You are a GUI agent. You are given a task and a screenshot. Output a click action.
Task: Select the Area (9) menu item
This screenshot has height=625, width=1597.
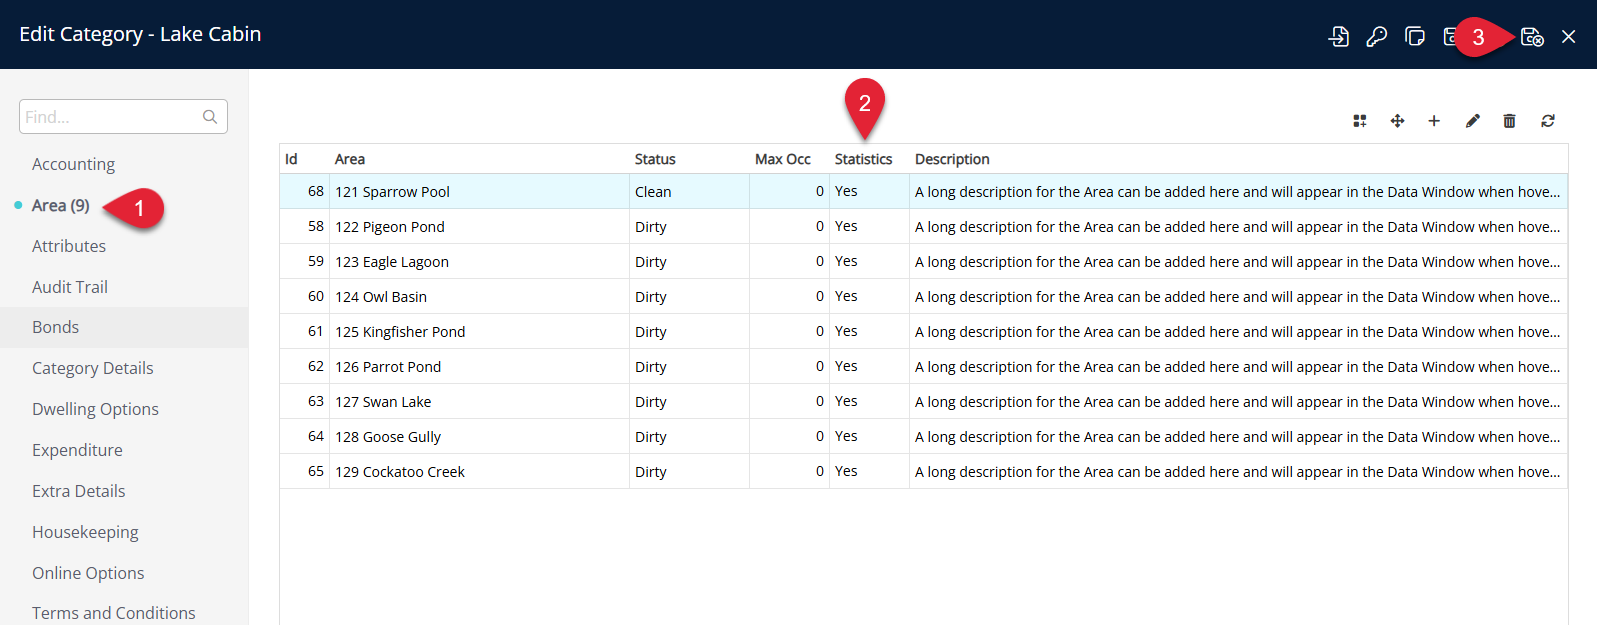click(x=61, y=205)
